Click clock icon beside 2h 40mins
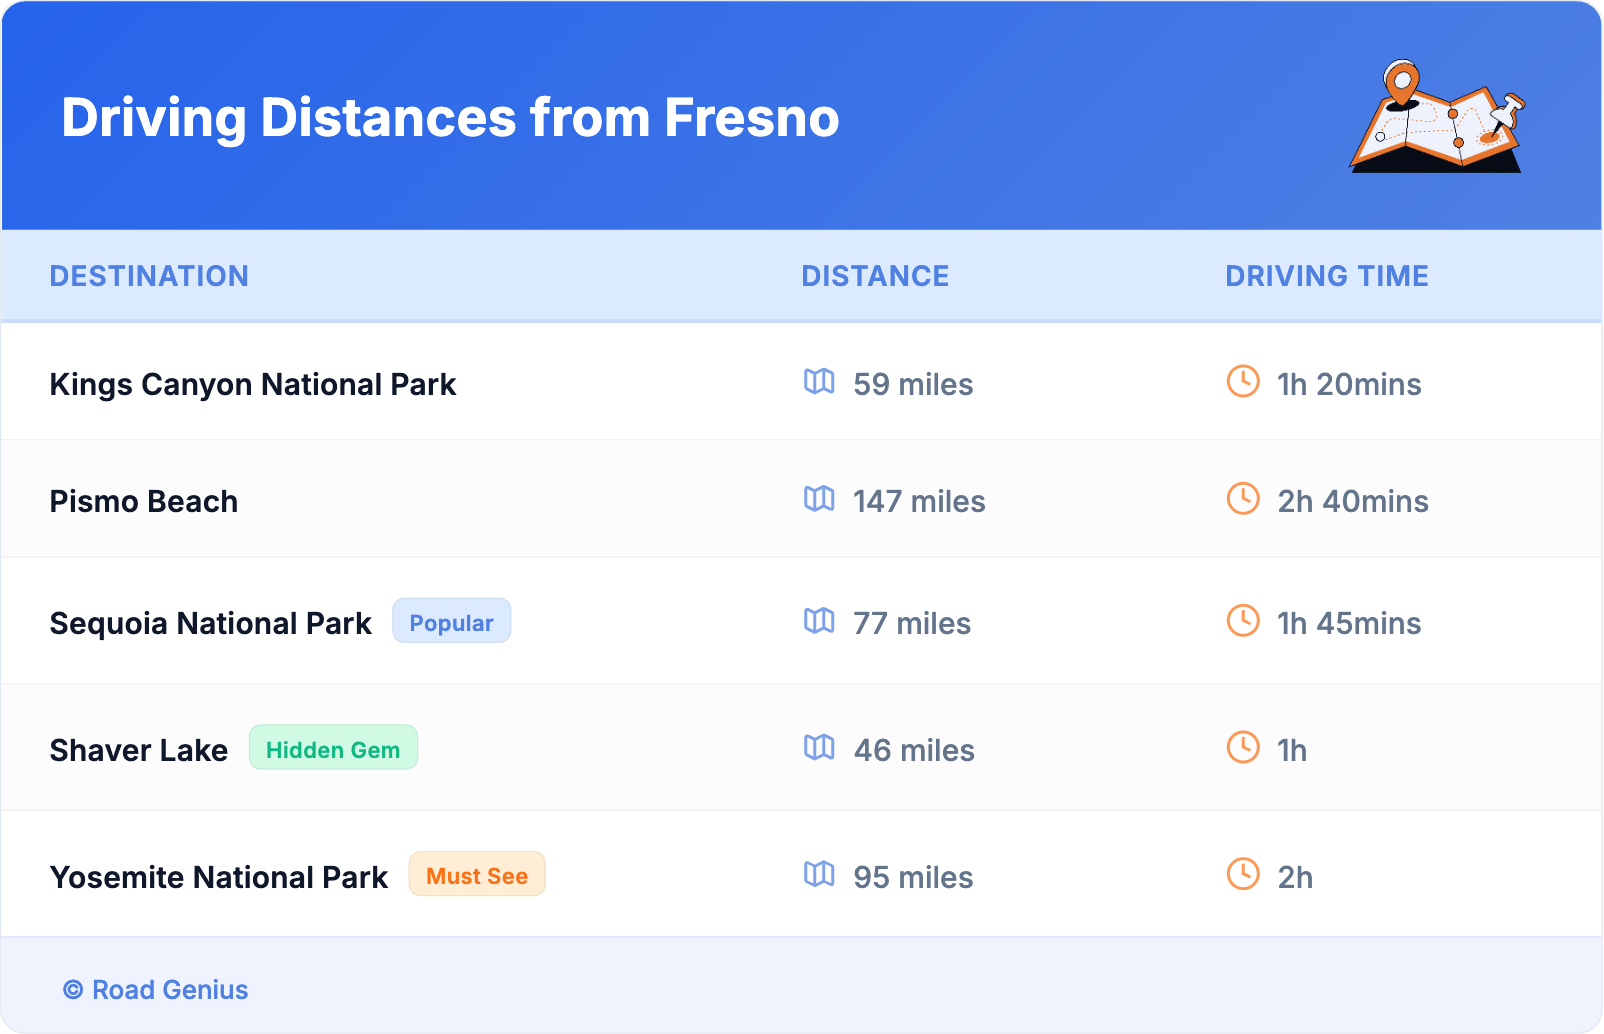 pyautogui.click(x=1243, y=498)
